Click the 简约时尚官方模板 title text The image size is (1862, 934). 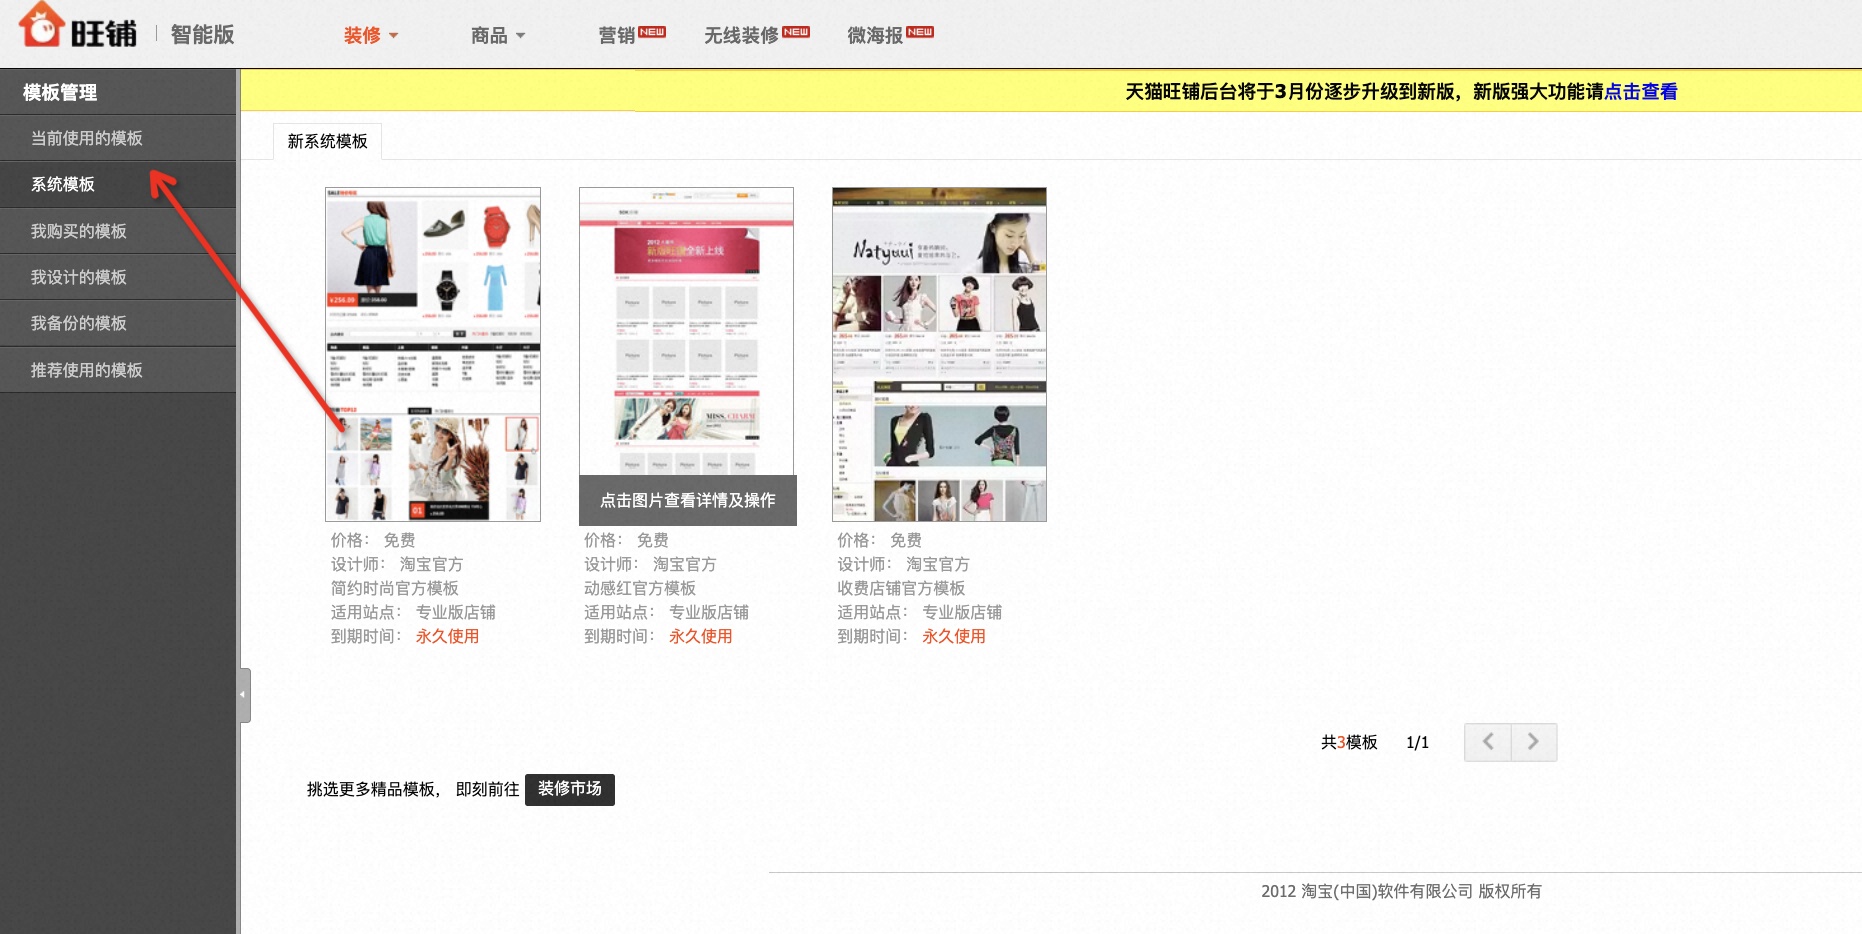395,588
